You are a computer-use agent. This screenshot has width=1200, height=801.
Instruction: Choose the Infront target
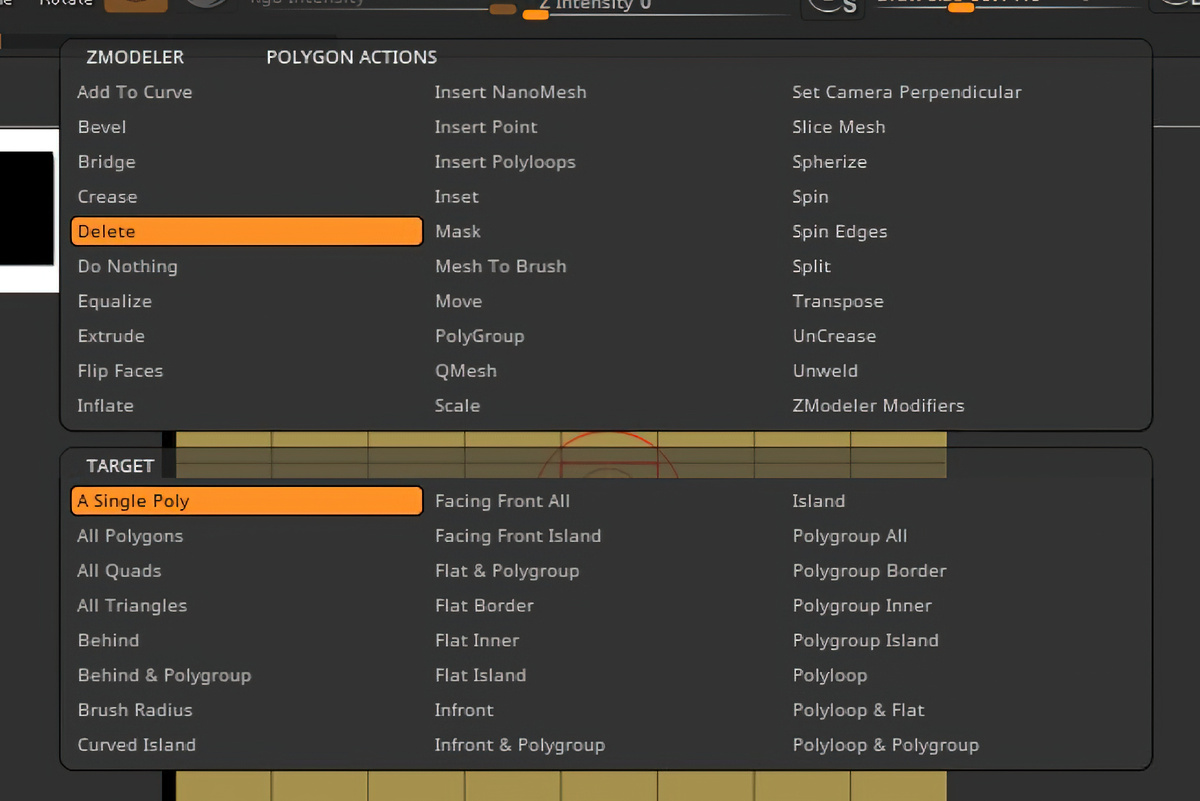point(464,710)
